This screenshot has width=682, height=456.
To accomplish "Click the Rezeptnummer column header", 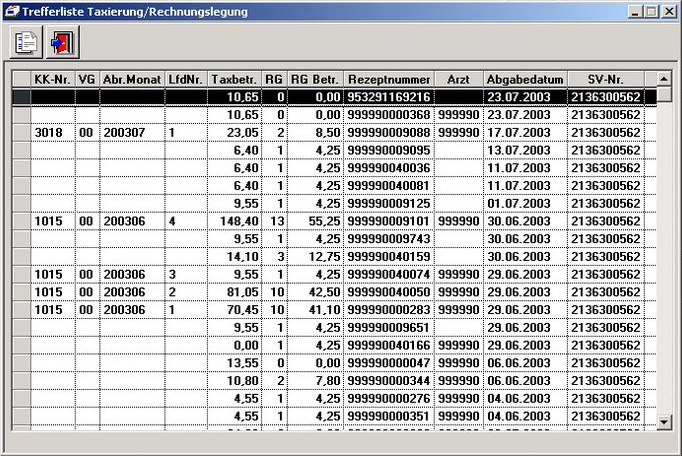I will point(389,79).
